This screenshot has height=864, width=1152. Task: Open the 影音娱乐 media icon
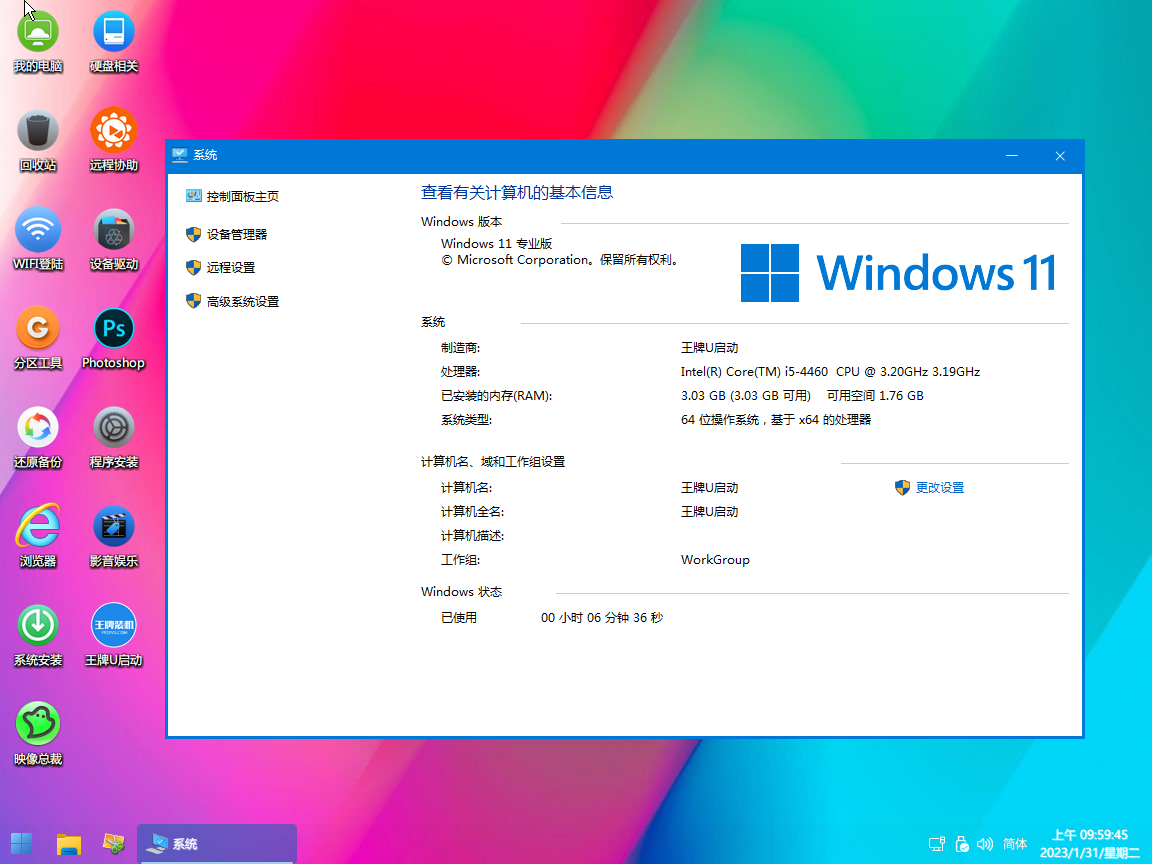114,537
